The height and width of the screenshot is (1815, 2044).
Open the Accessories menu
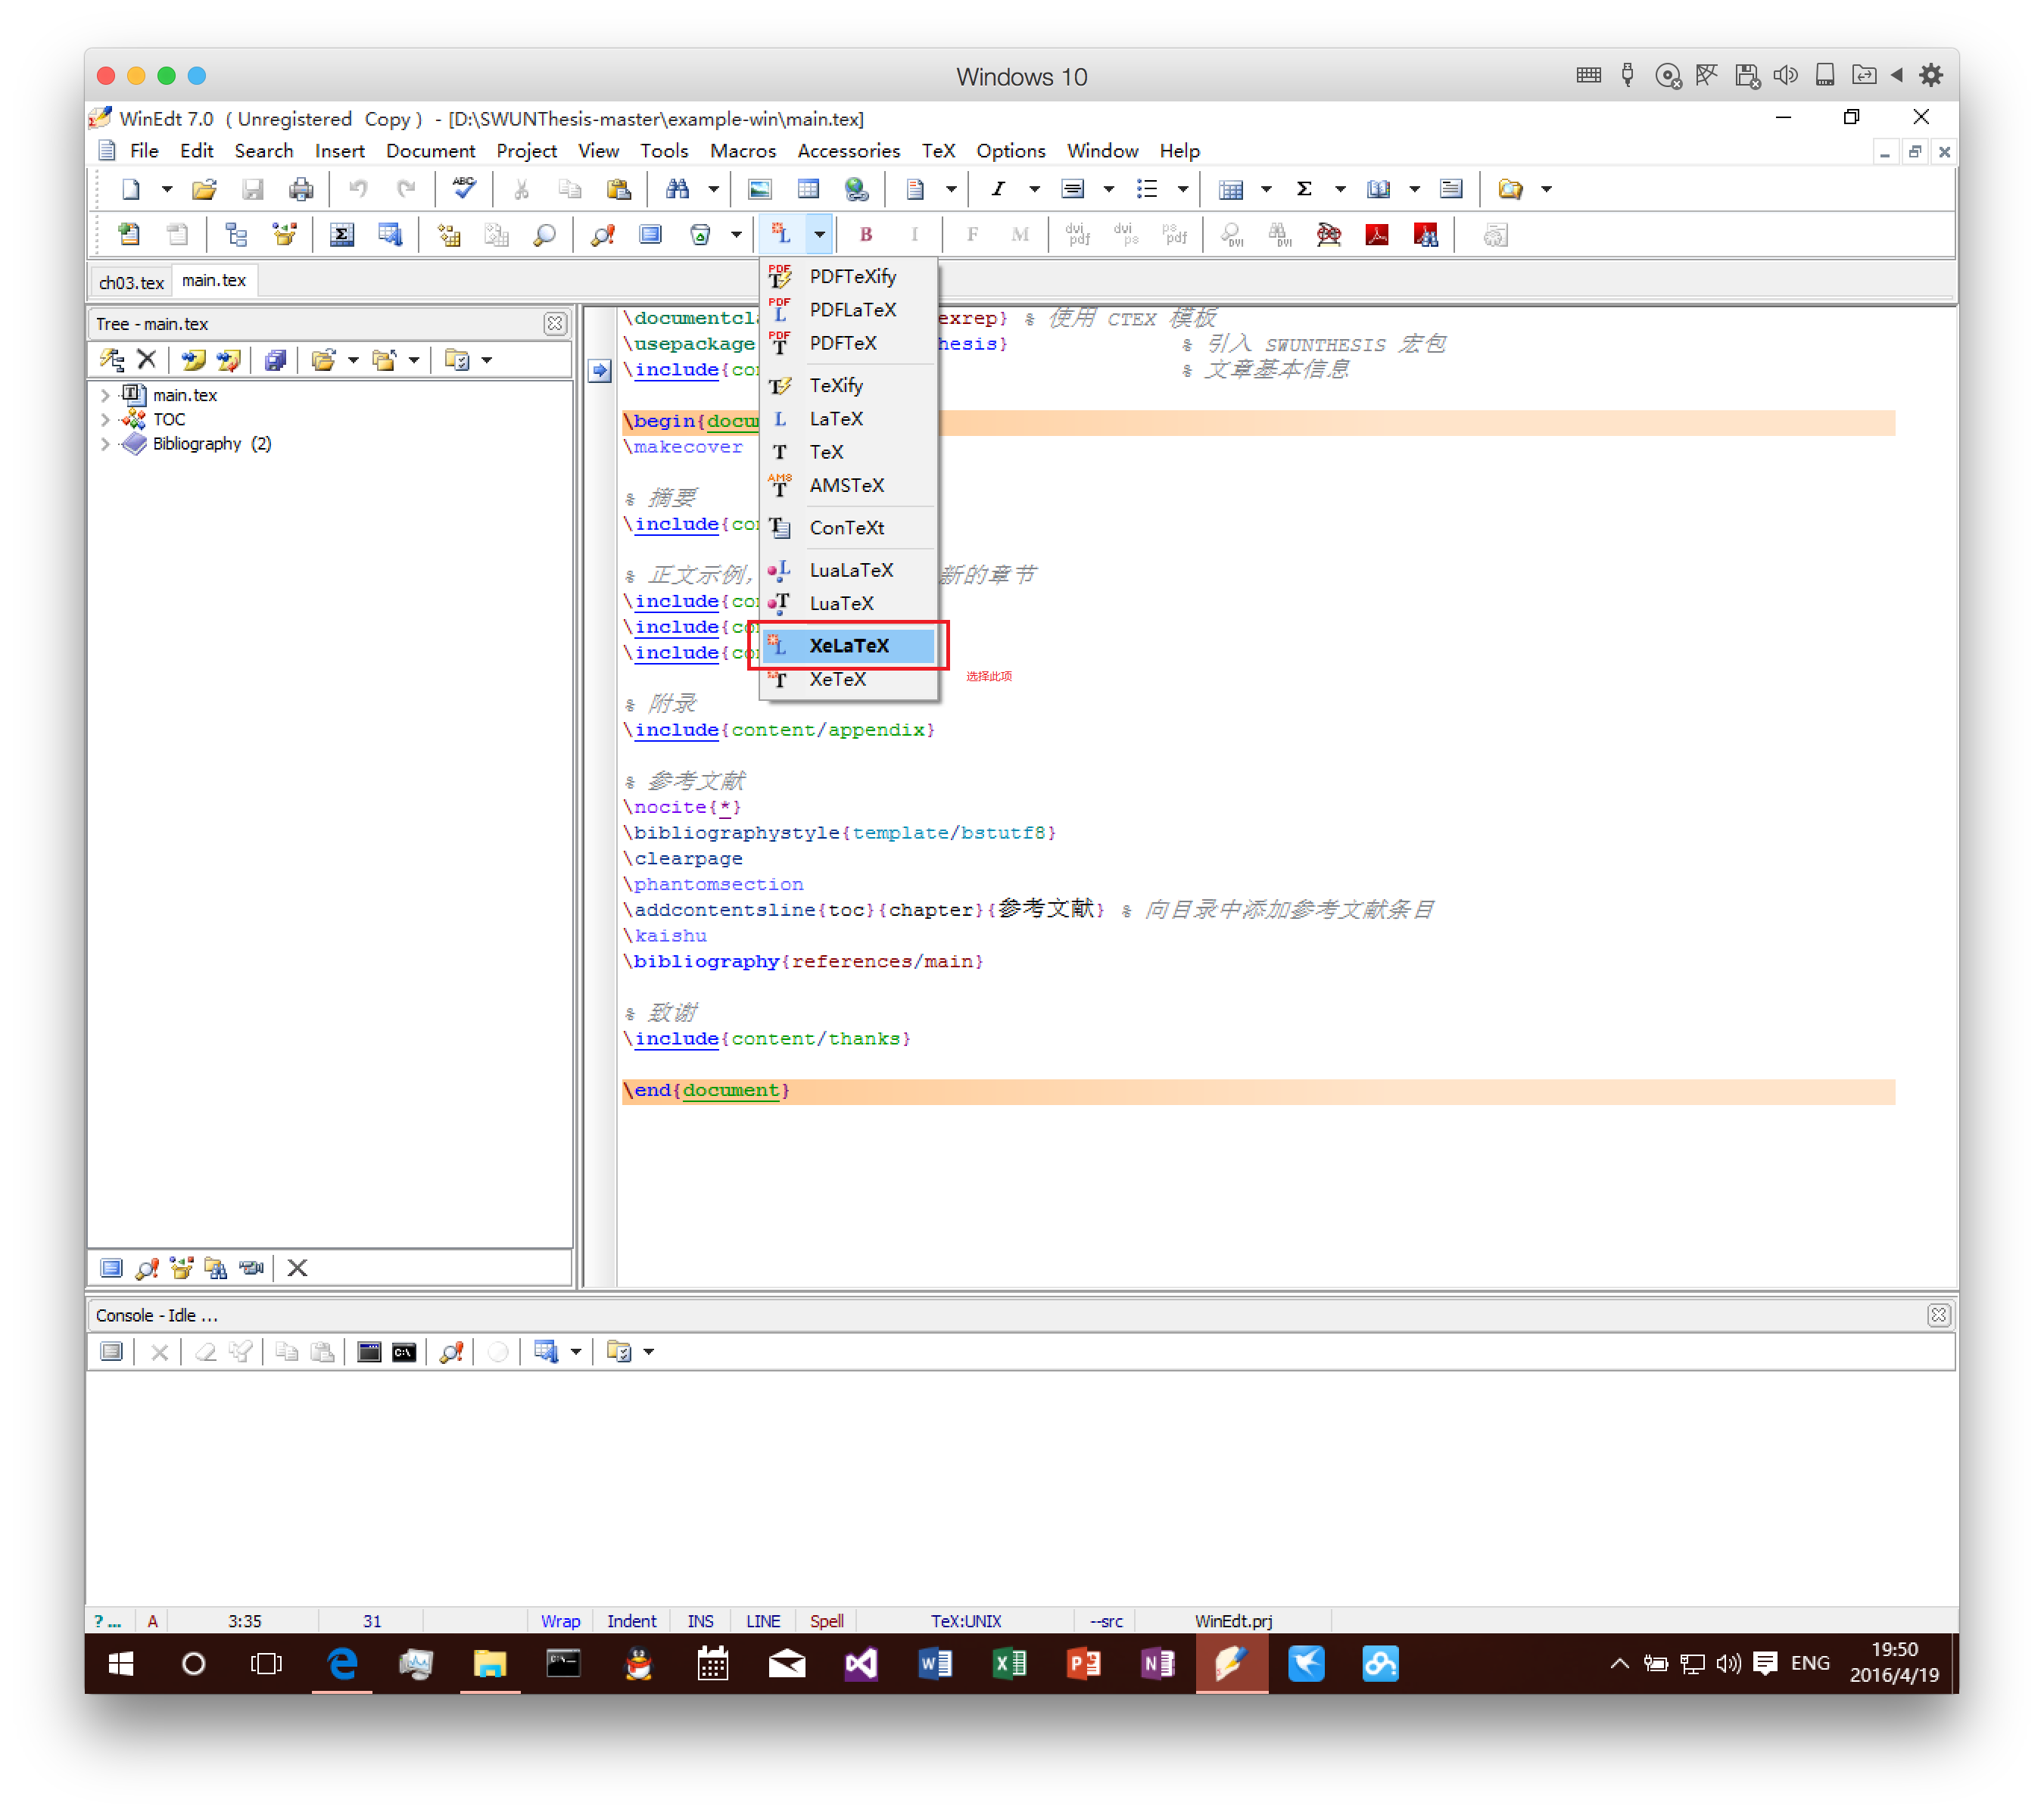pos(848,151)
